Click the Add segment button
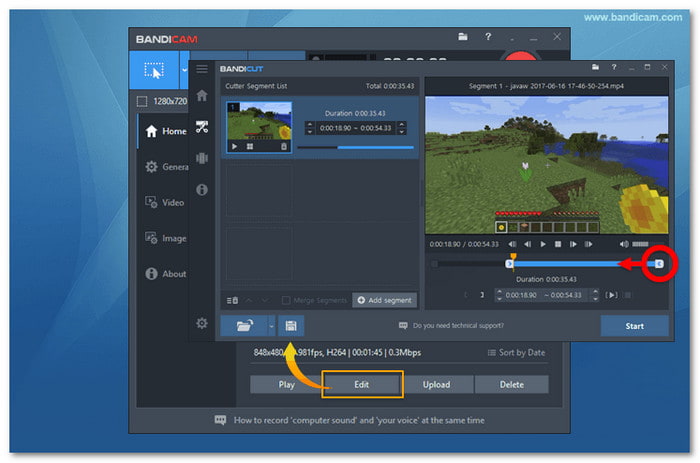700x463 pixels. click(x=384, y=300)
